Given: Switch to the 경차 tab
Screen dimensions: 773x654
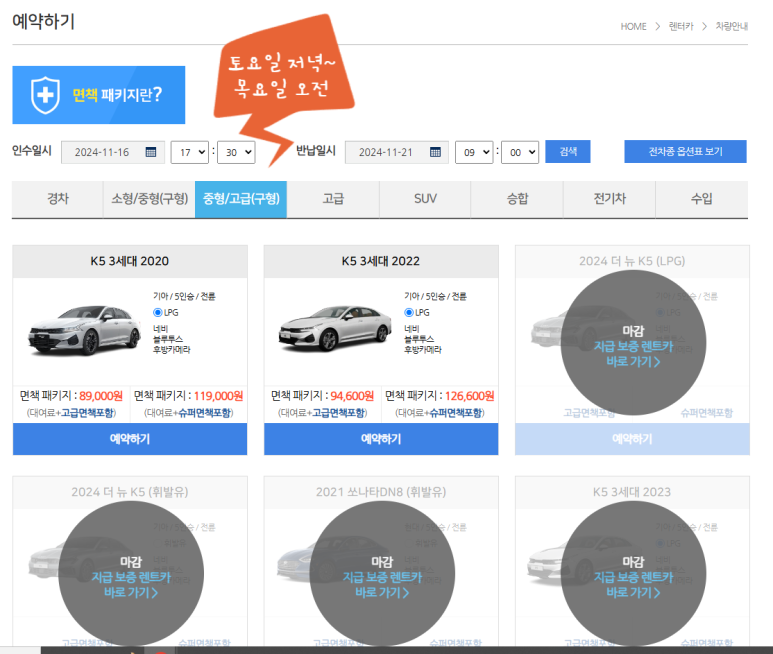Looking at the screenshot, I should click(58, 199).
